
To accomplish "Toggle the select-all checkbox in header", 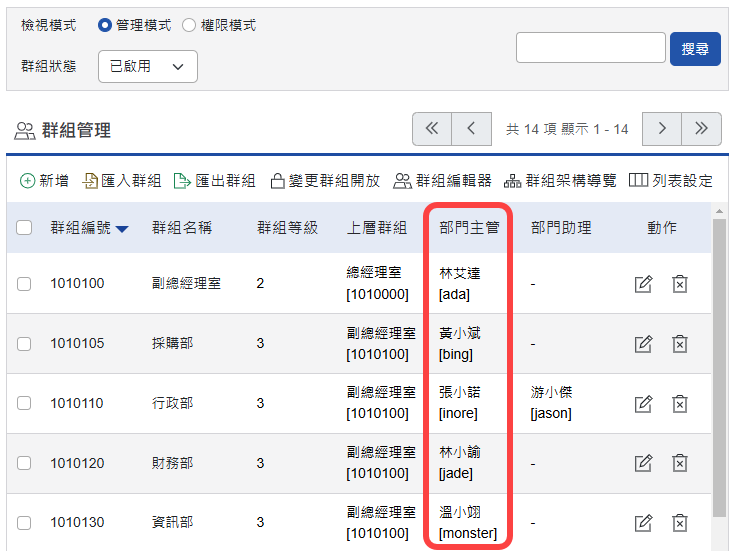I will 25,227.
